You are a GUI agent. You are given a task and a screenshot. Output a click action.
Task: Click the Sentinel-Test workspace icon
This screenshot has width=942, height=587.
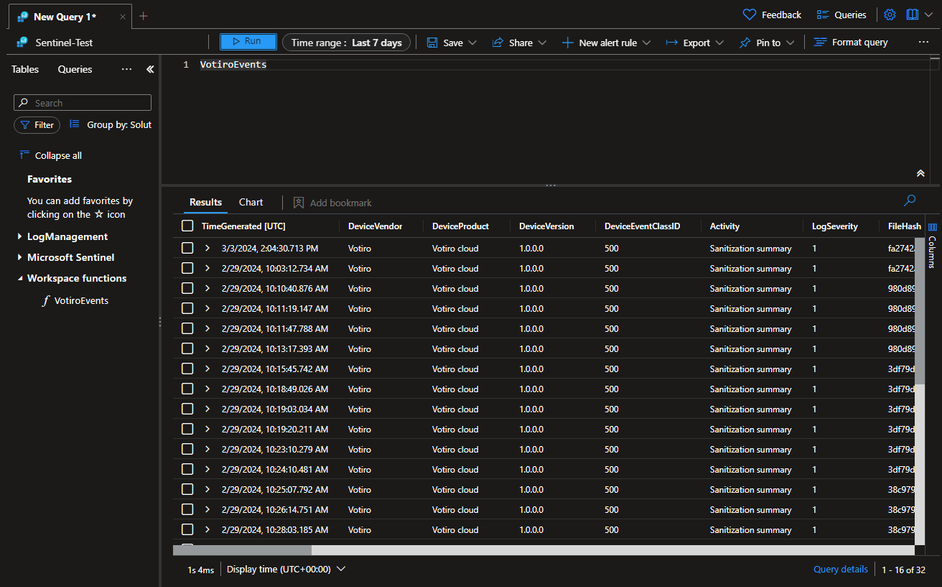22,42
